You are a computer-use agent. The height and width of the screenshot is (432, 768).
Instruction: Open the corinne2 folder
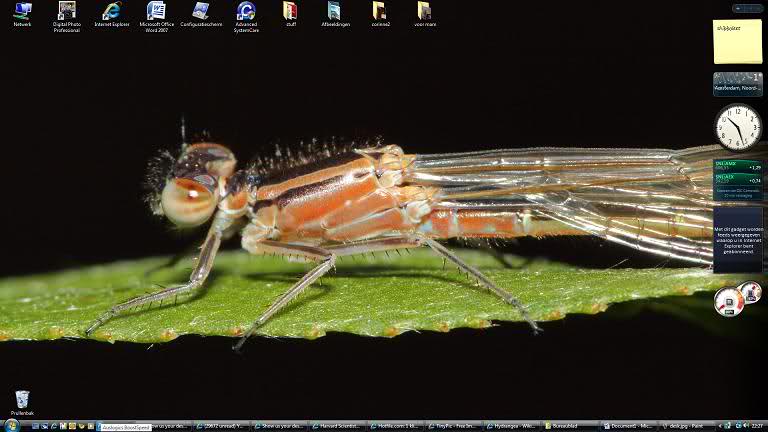pos(380,14)
